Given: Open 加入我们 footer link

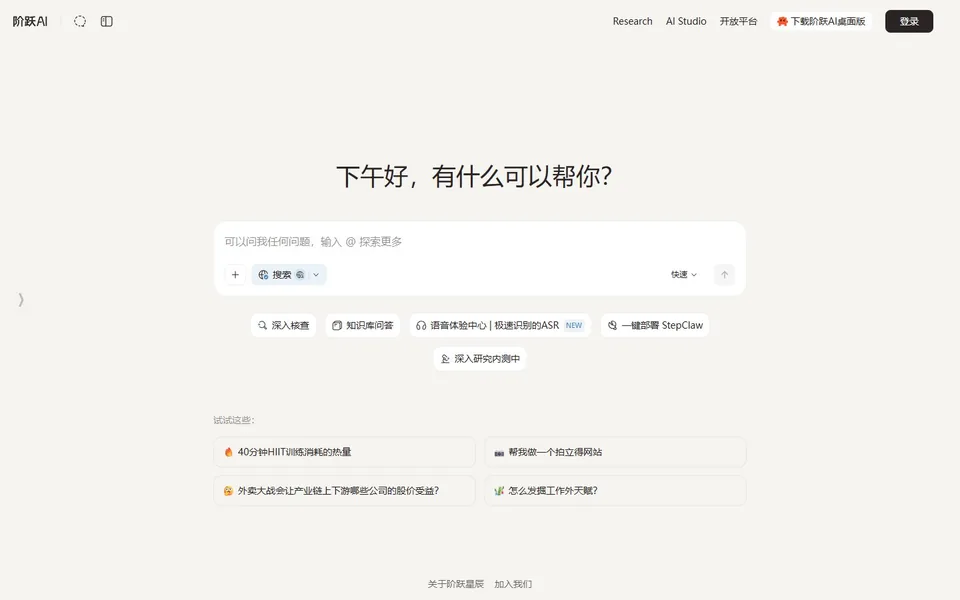Looking at the screenshot, I should [513, 584].
